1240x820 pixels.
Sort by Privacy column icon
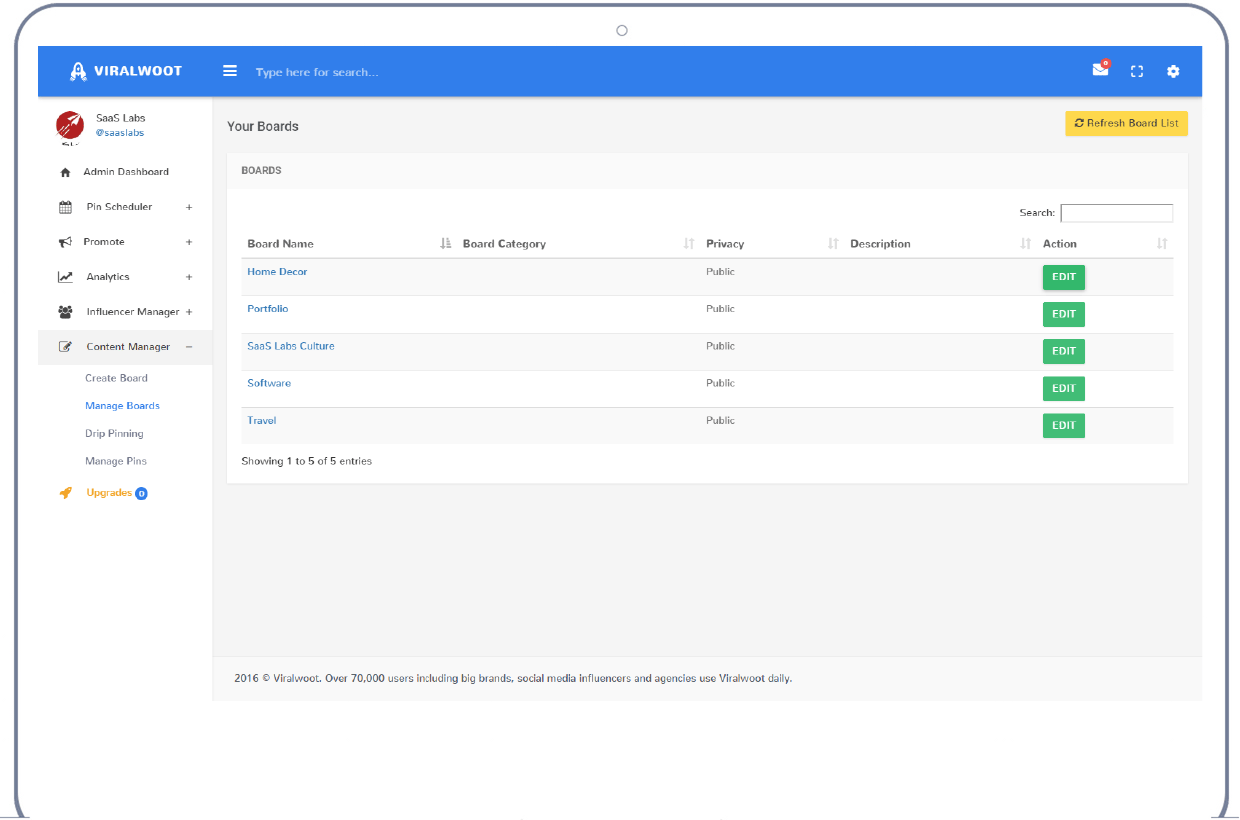click(x=833, y=244)
